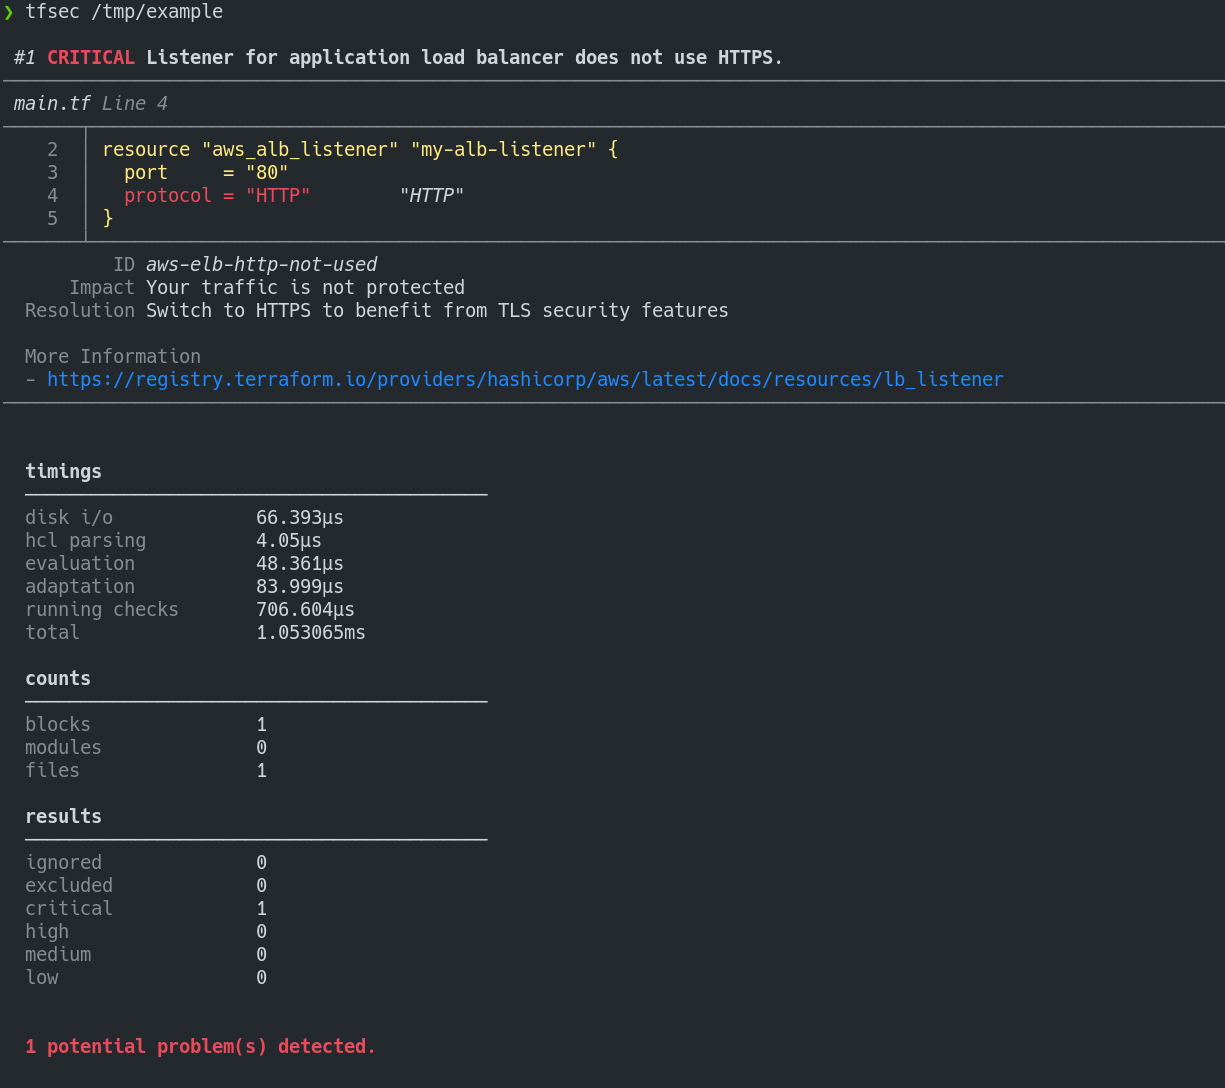1225x1088 pixels.
Task: Select the timings section header
Action: tap(63, 471)
